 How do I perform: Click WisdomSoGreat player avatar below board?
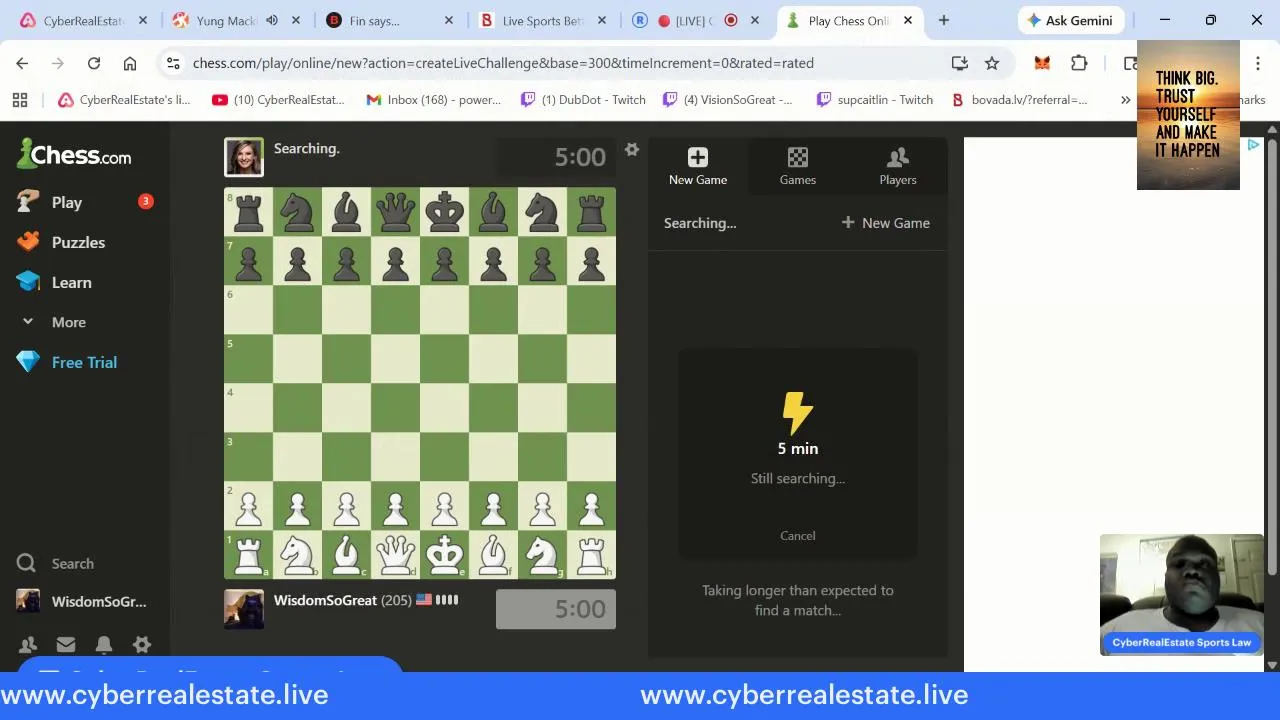[x=244, y=609]
